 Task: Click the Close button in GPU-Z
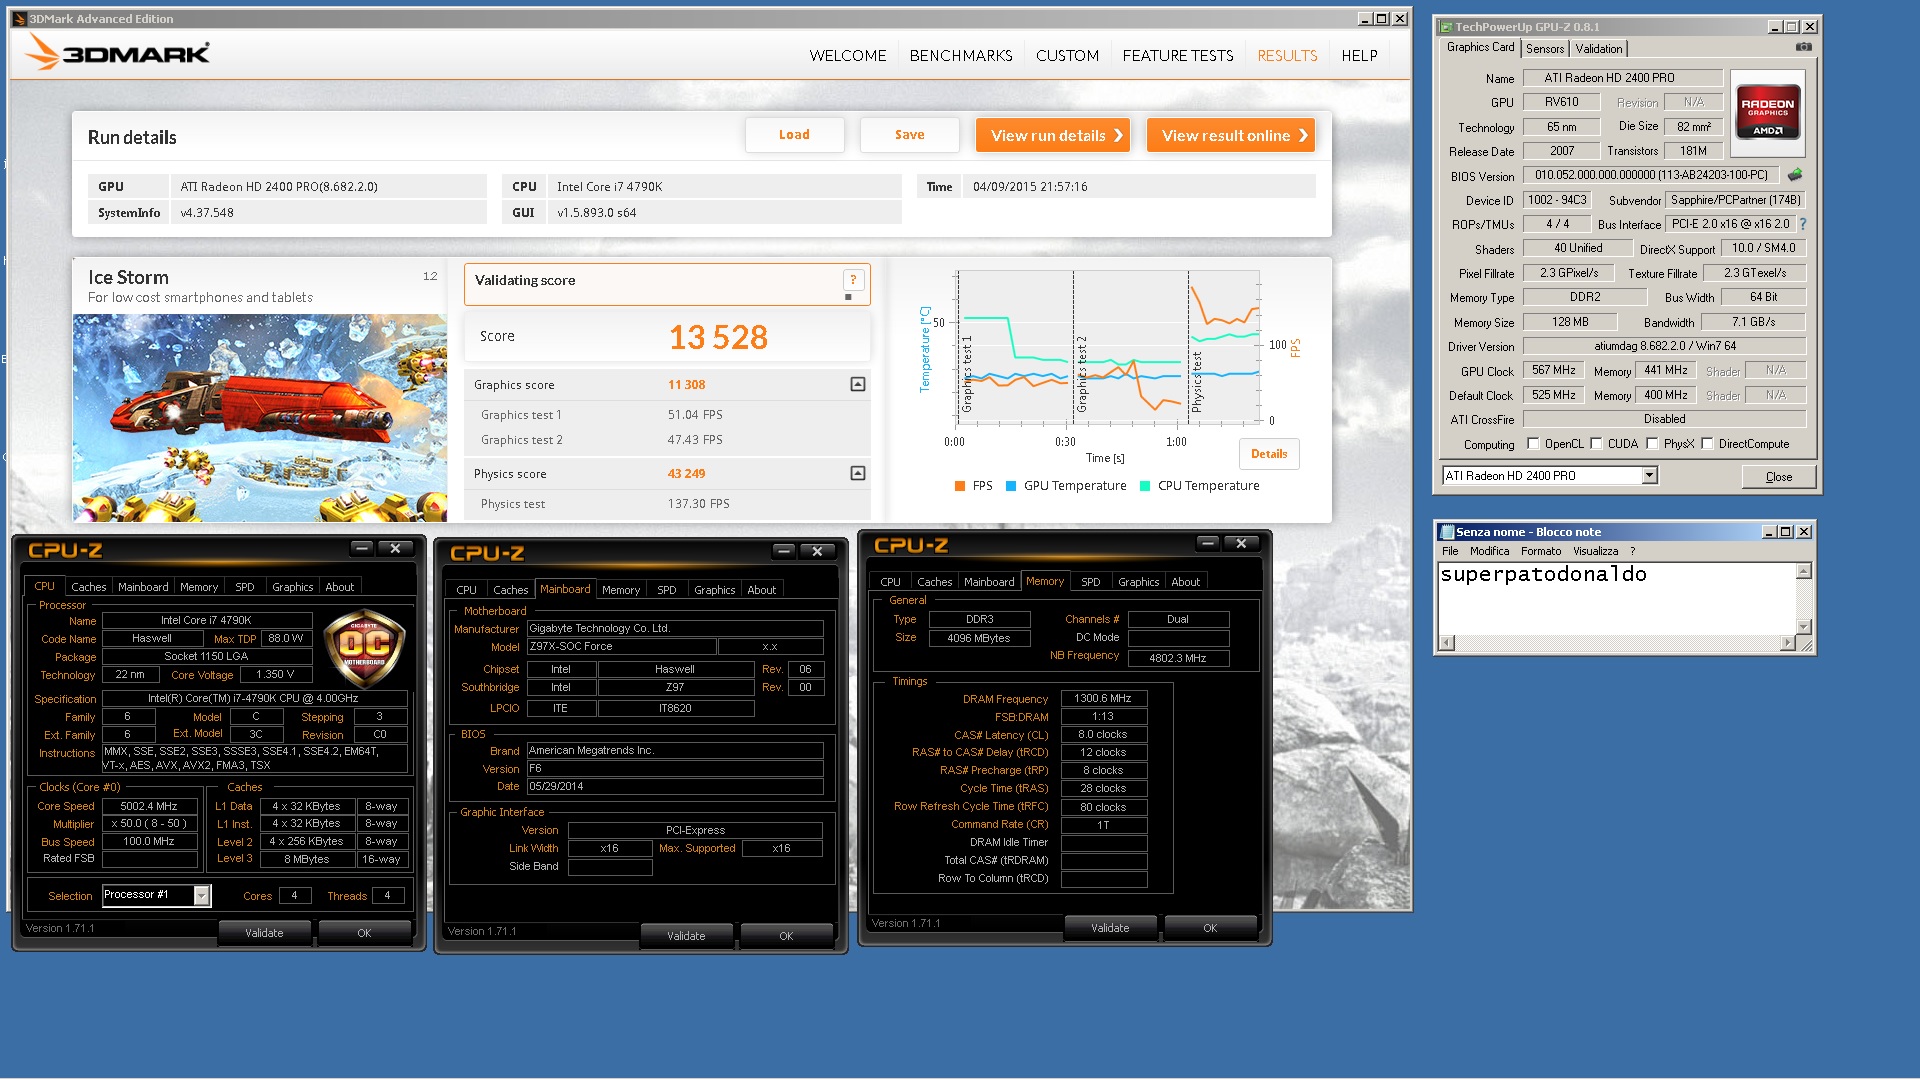point(1778,476)
